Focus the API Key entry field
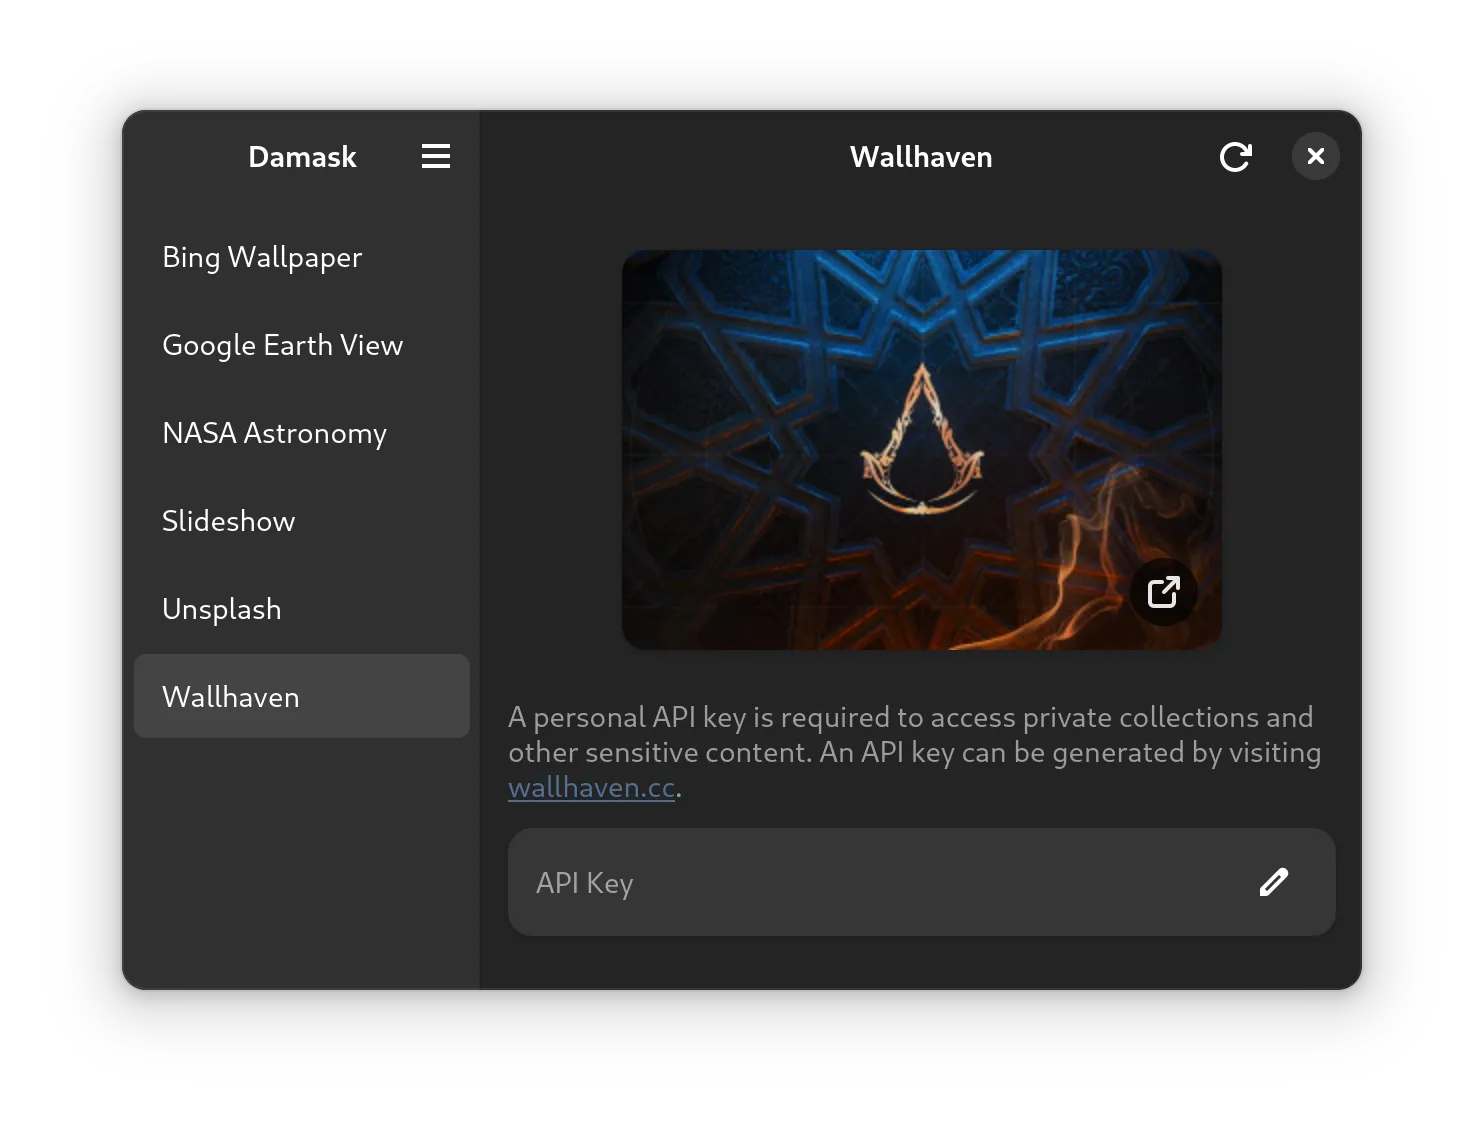This screenshot has height=1124, width=1484. (880, 882)
